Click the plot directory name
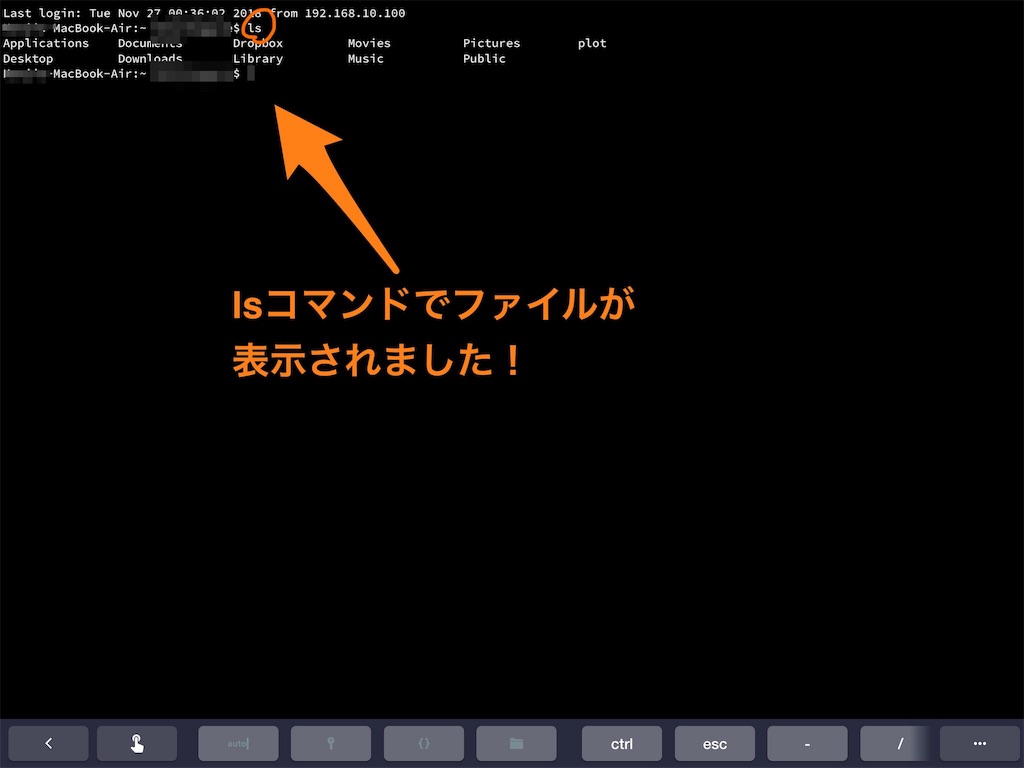Viewport: 1024px width, 768px height. [x=591, y=43]
